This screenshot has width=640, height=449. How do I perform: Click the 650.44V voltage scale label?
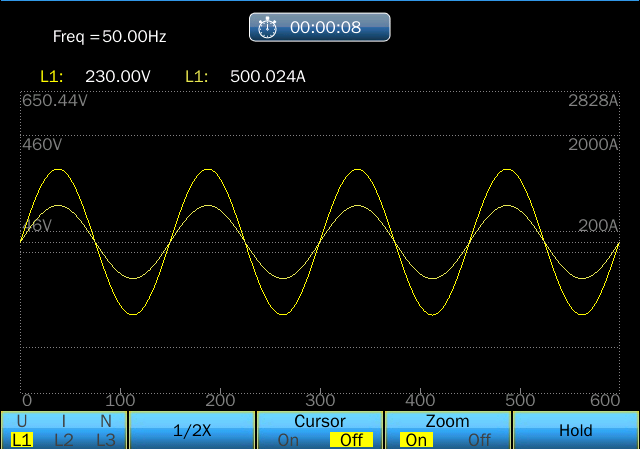click(x=56, y=101)
